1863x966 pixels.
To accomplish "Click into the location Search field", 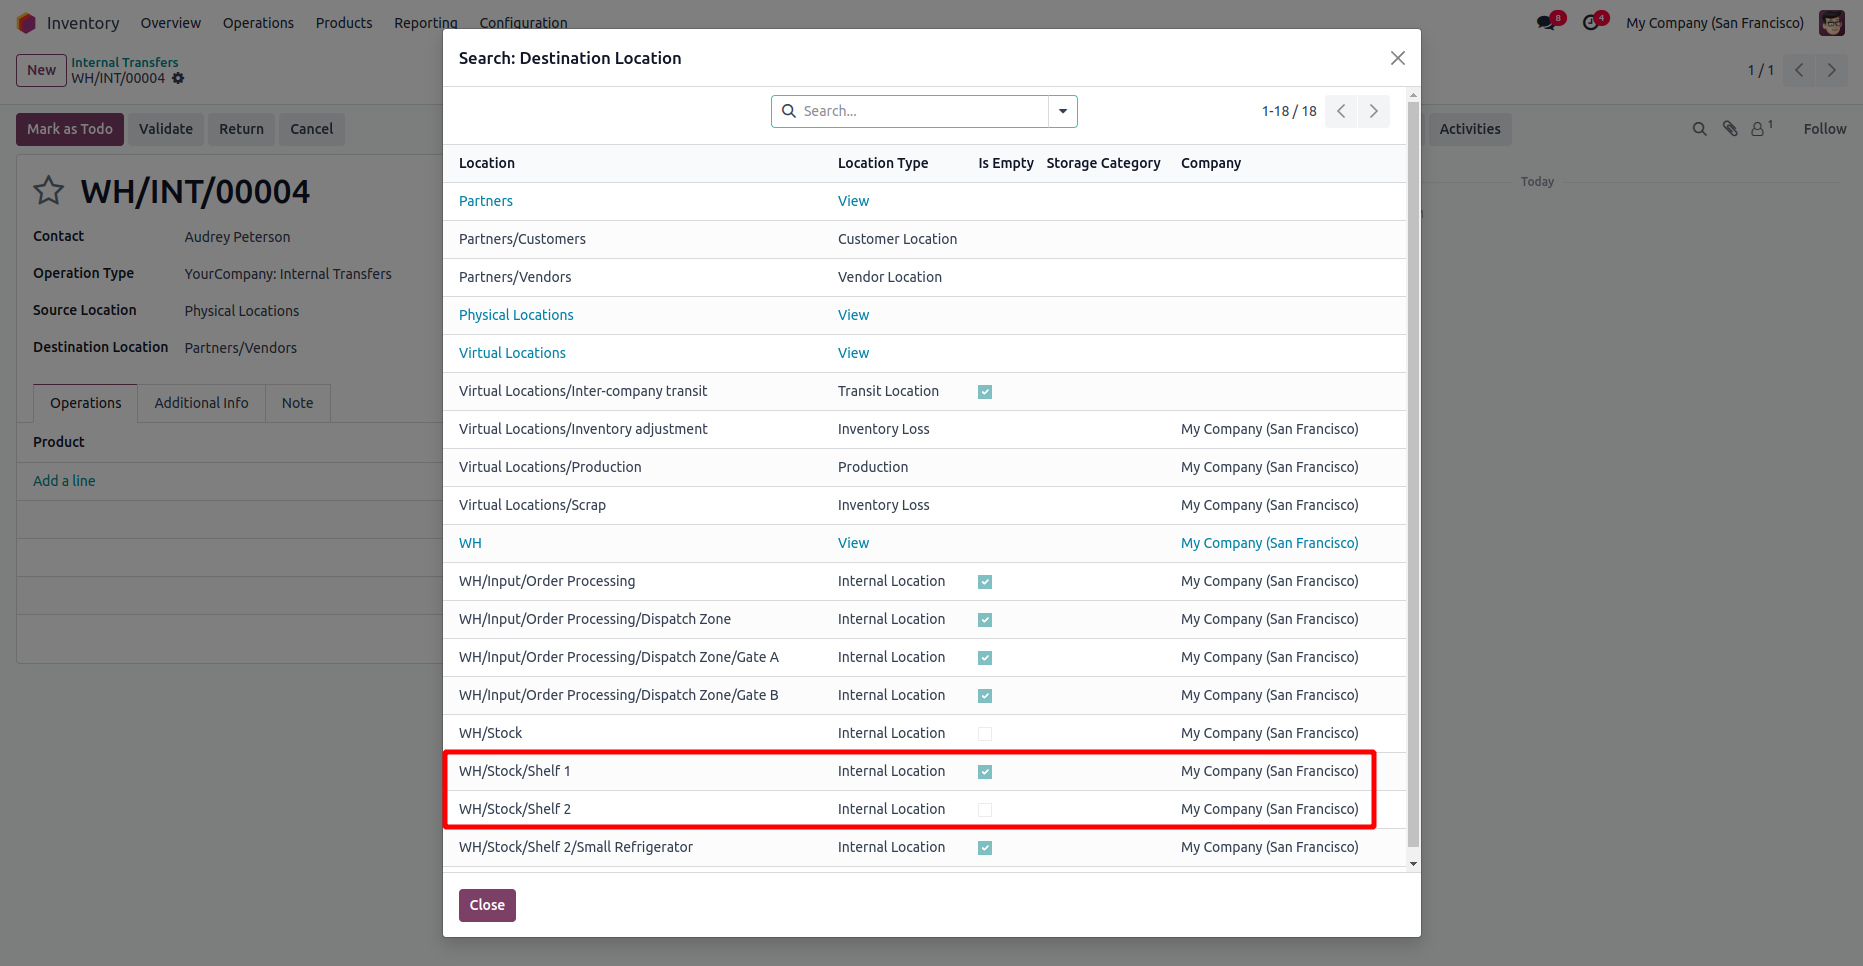I will [x=920, y=111].
